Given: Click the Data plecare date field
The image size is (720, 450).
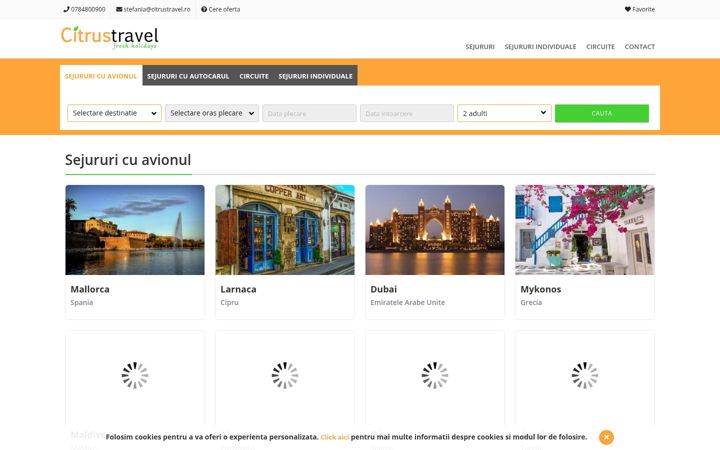Looking at the screenshot, I should click(309, 113).
